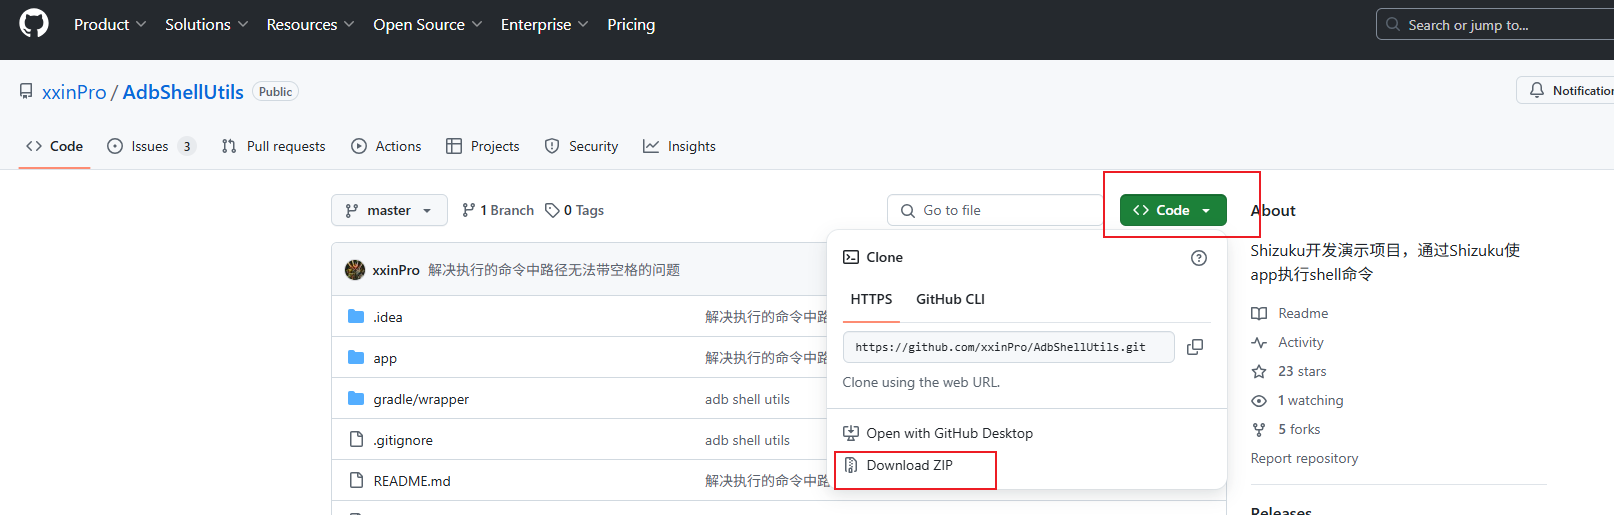The image size is (1614, 515).
Task: Click the .gitignore file icon
Action: [356, 439]
